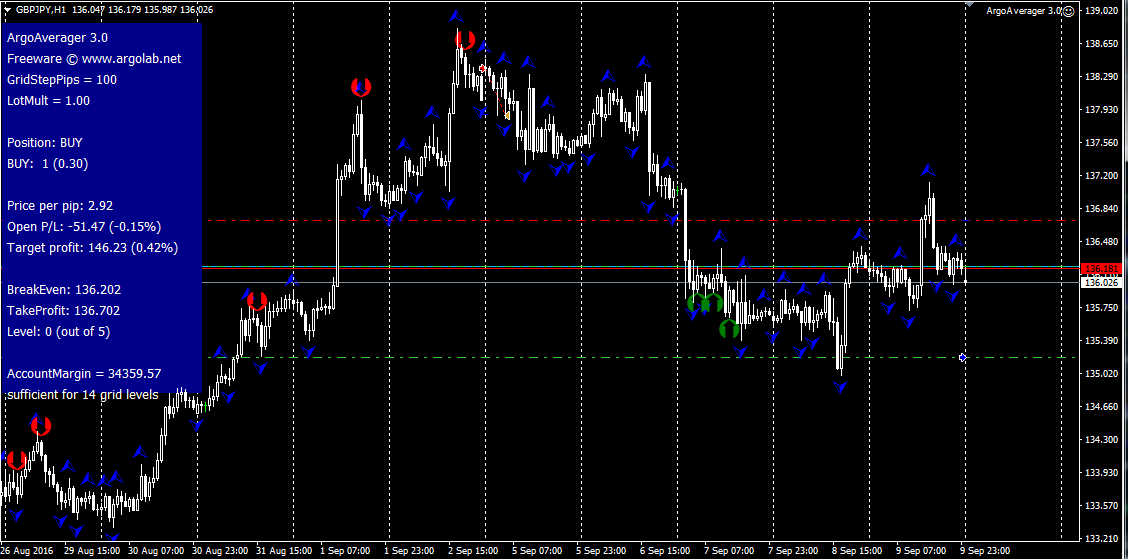Image resolution: width=1128 pixels, height=559 pixels.
Task: Select the green dash-dot line near 135.20
Action: click(640, 358)
